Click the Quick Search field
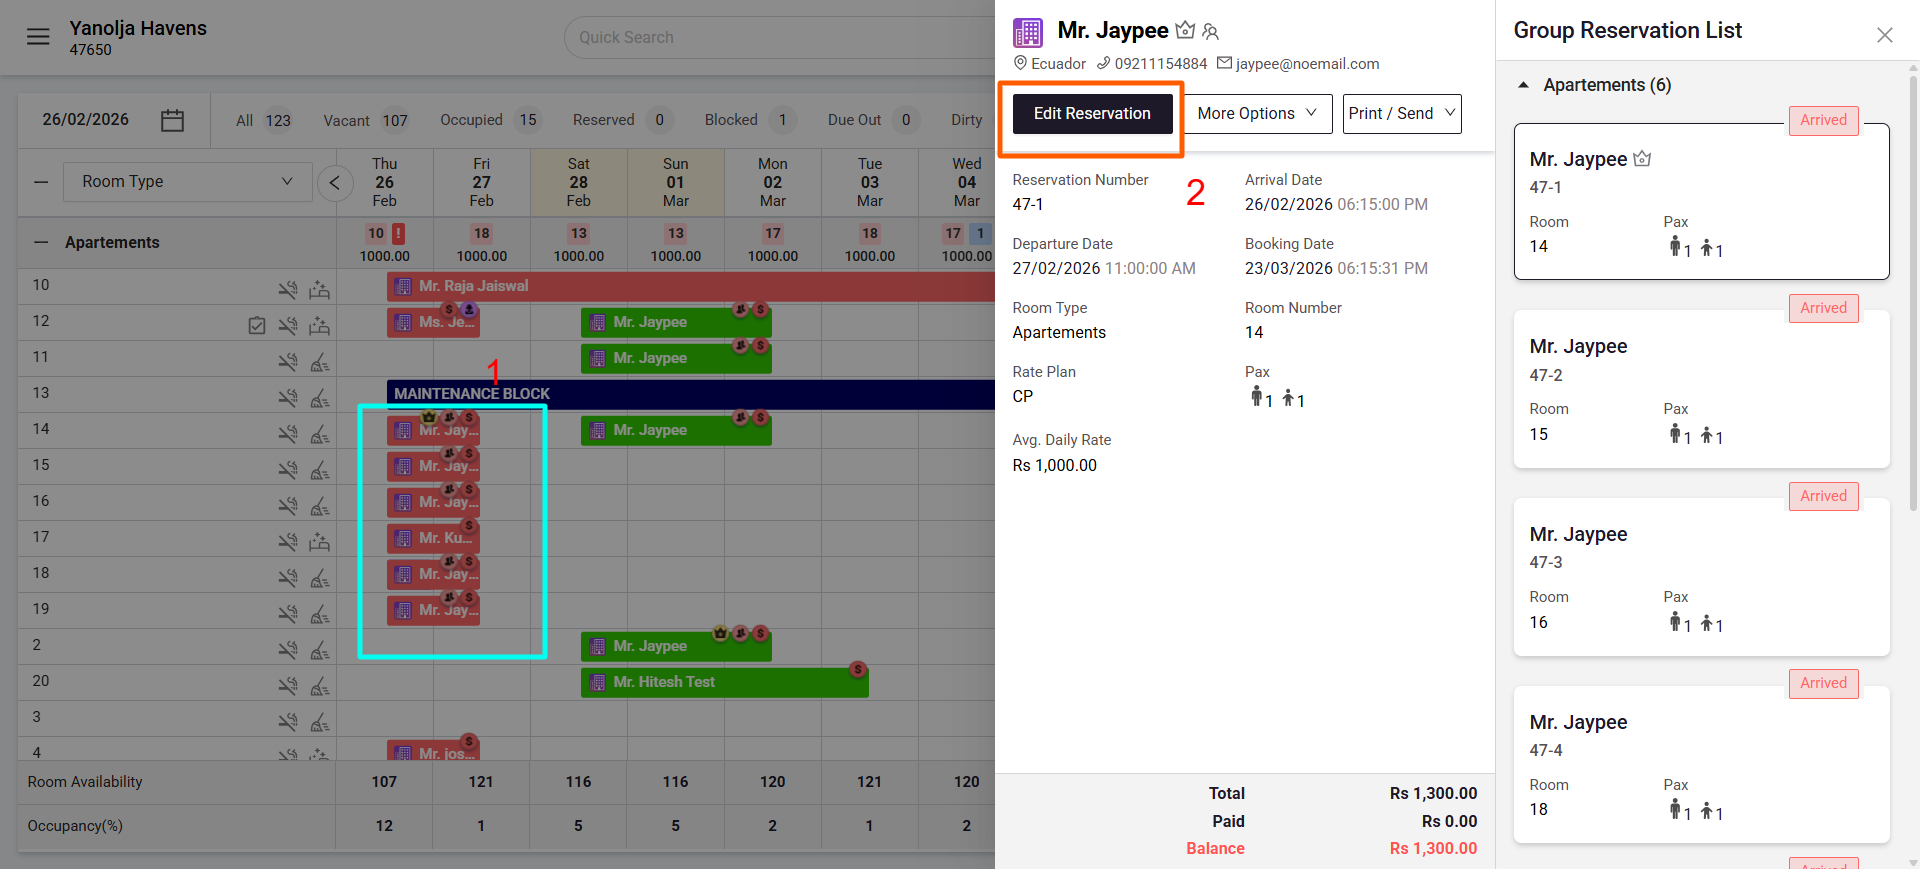 click(x=780, y=37)
